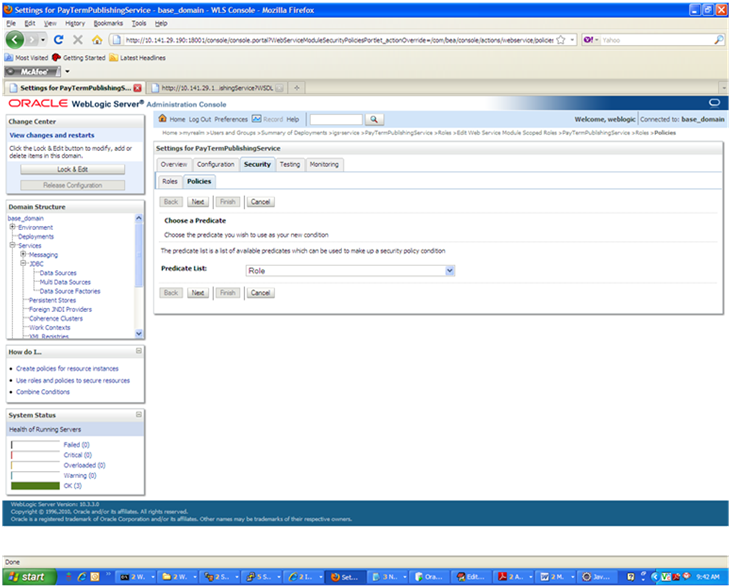Open the forward history dropdown arrow

coord(43,40)
